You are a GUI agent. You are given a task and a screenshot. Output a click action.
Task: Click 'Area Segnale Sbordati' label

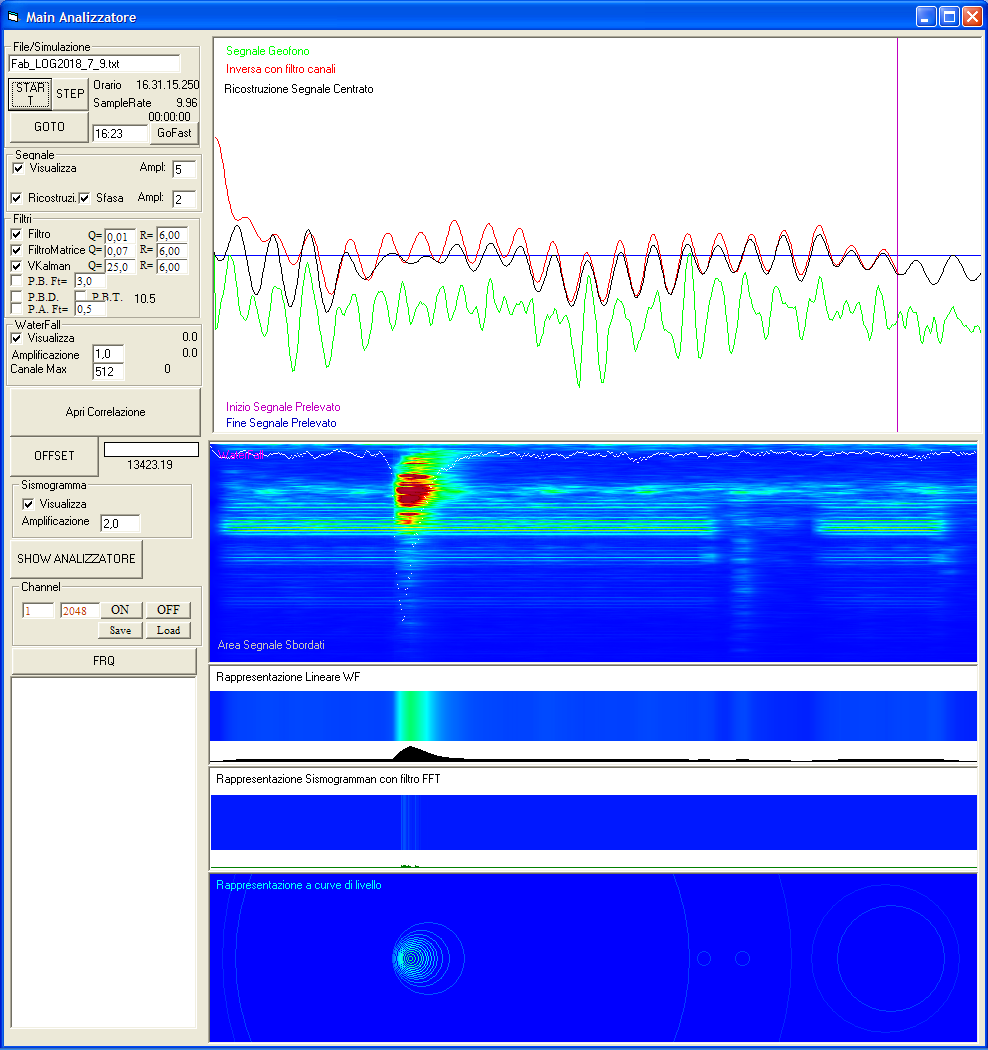point(271,645)
